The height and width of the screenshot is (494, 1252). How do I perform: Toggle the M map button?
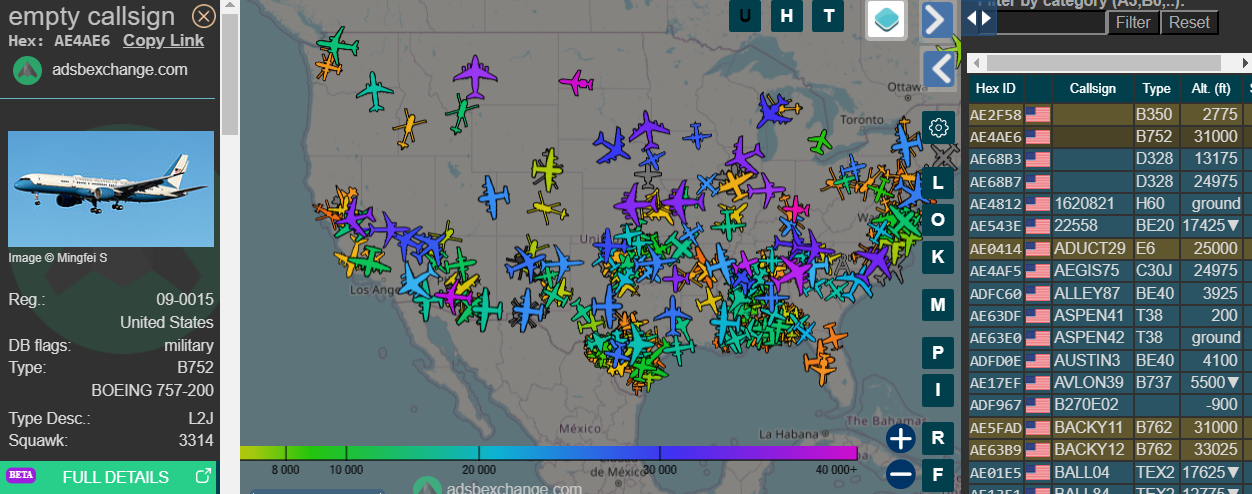(938, 304)
